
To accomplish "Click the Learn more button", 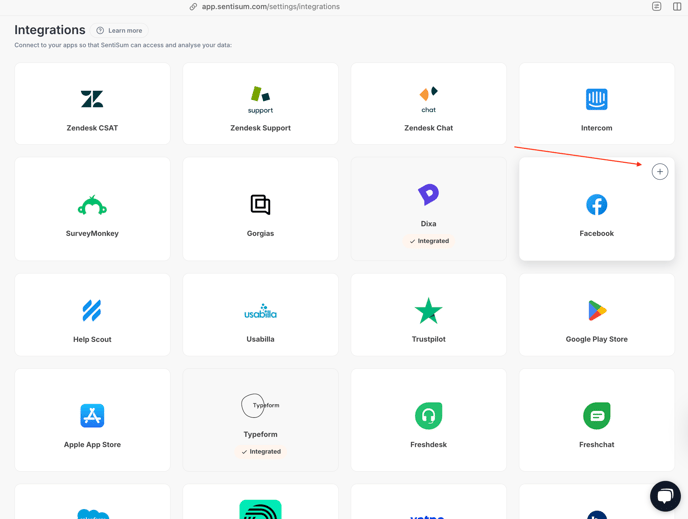I will pos(119,30).
